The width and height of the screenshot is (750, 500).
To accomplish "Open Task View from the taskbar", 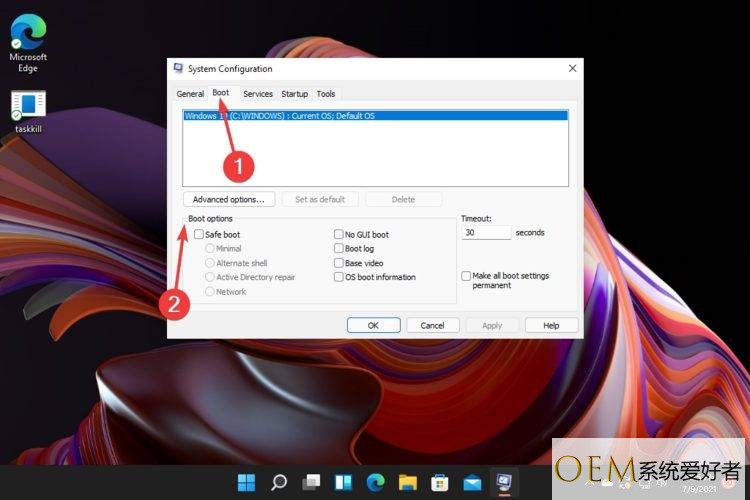I will 311,482.
